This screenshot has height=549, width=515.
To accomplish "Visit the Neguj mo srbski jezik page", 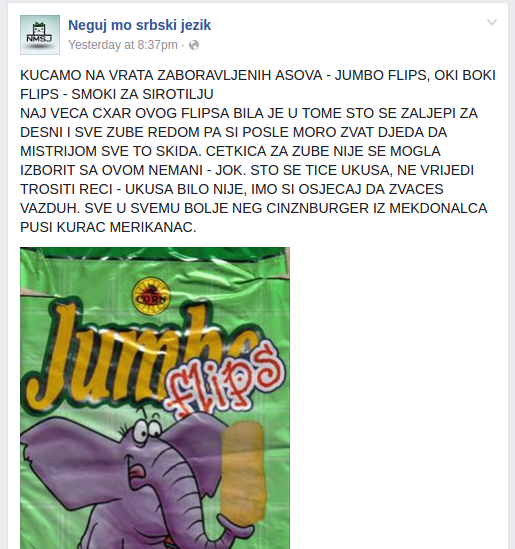I will (x=139, y=25).
